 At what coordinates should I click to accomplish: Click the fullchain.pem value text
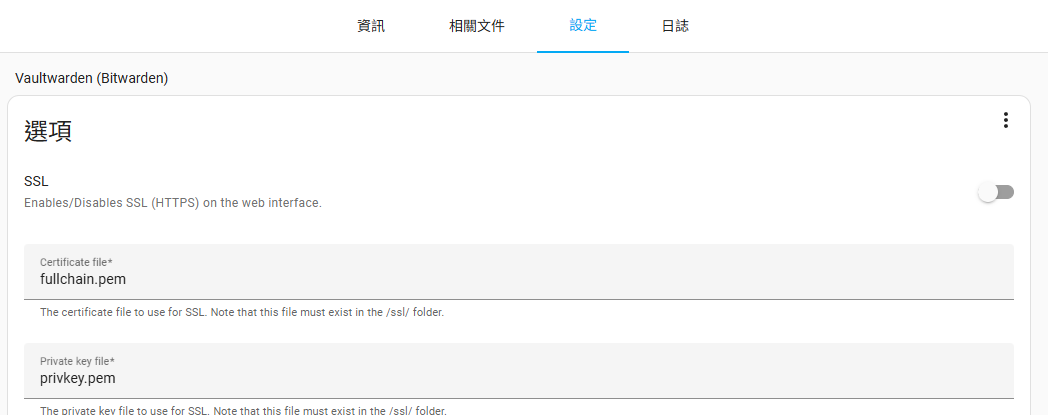click(83, 279)
